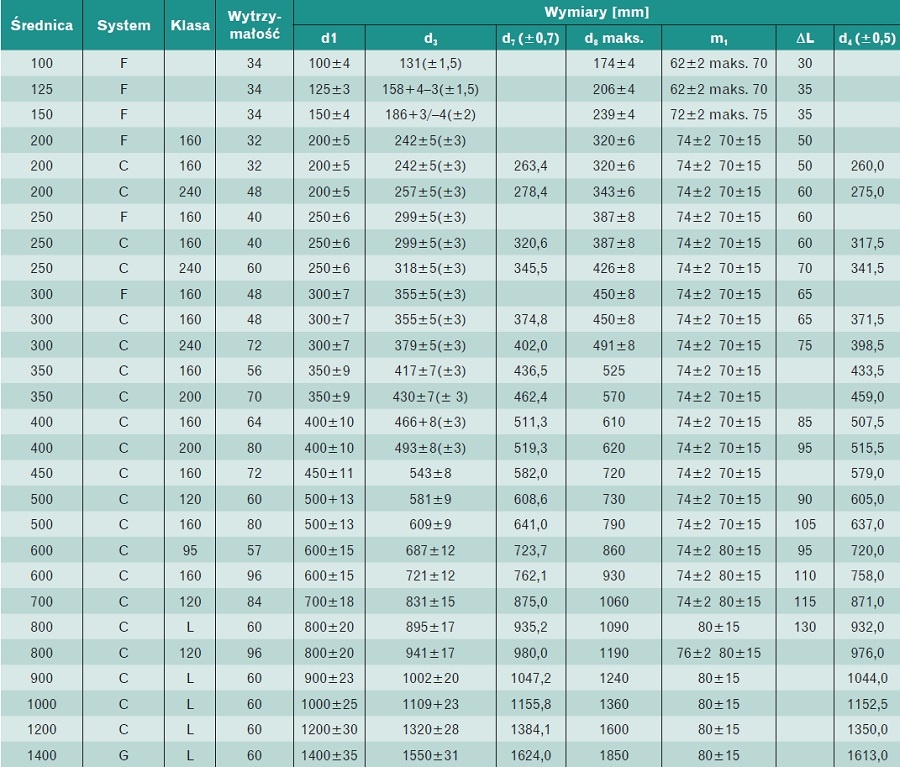The image size is (900, 767).
Task: Click the d3 value 1320±28
Action: click(x=430, y=730)
